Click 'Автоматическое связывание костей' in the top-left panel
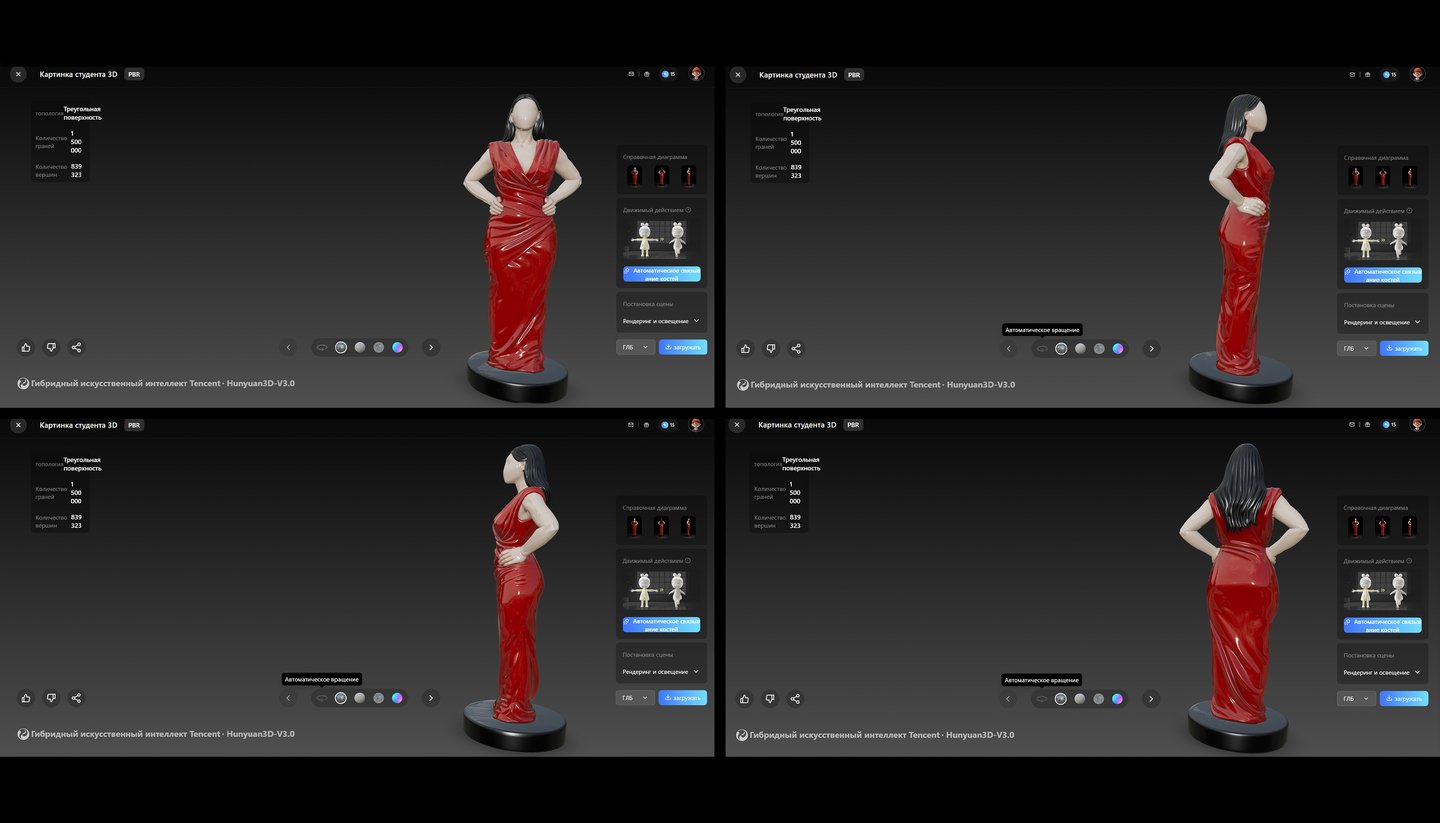 pos(661,274)
